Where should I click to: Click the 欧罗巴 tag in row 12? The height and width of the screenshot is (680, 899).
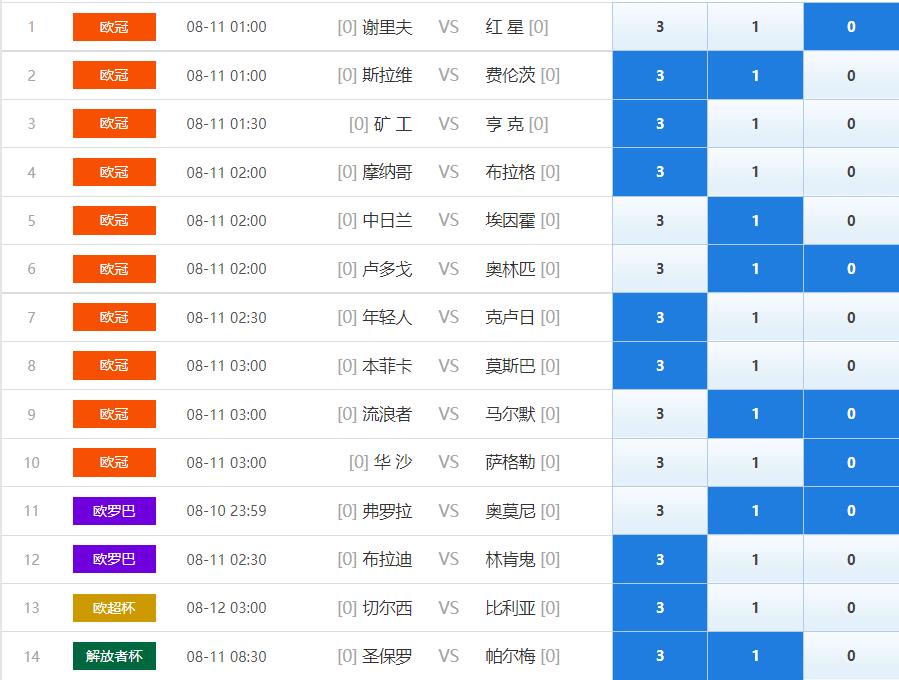point(114,559)
